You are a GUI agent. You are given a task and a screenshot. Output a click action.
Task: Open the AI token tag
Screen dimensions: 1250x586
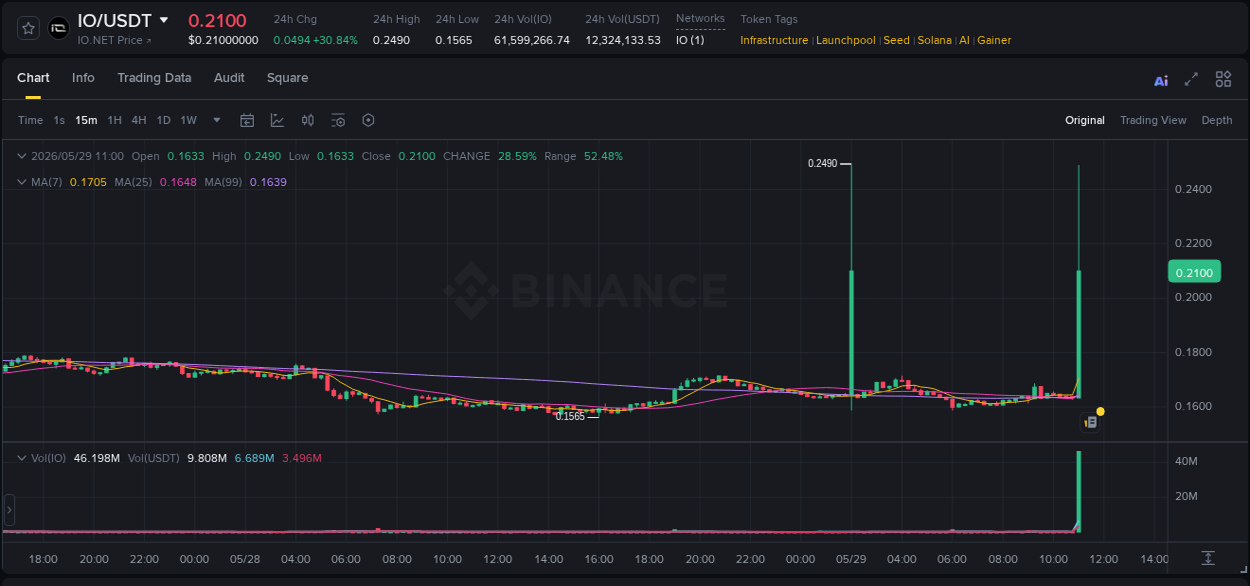coord(964,40)
